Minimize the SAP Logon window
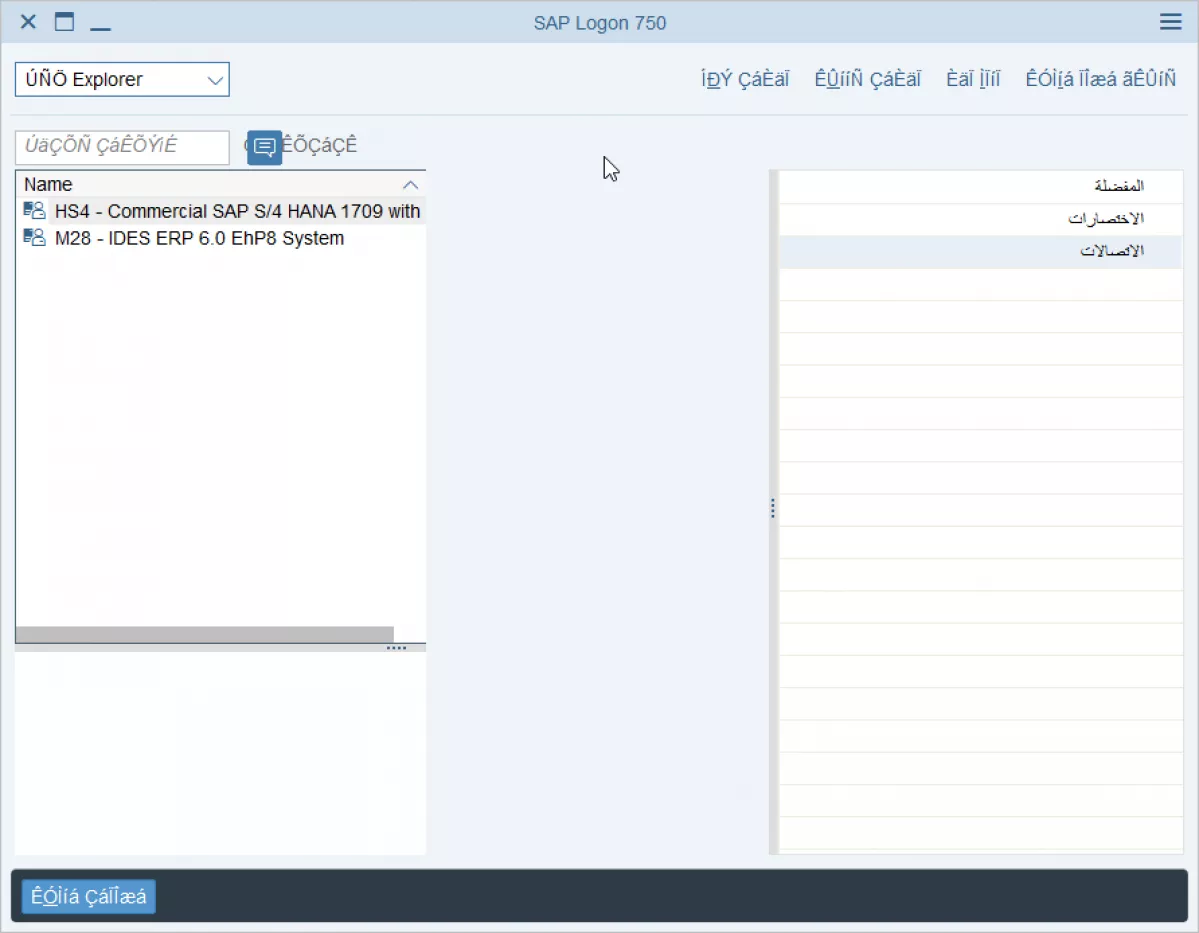 pyautogui.click(x=100, y=28)
